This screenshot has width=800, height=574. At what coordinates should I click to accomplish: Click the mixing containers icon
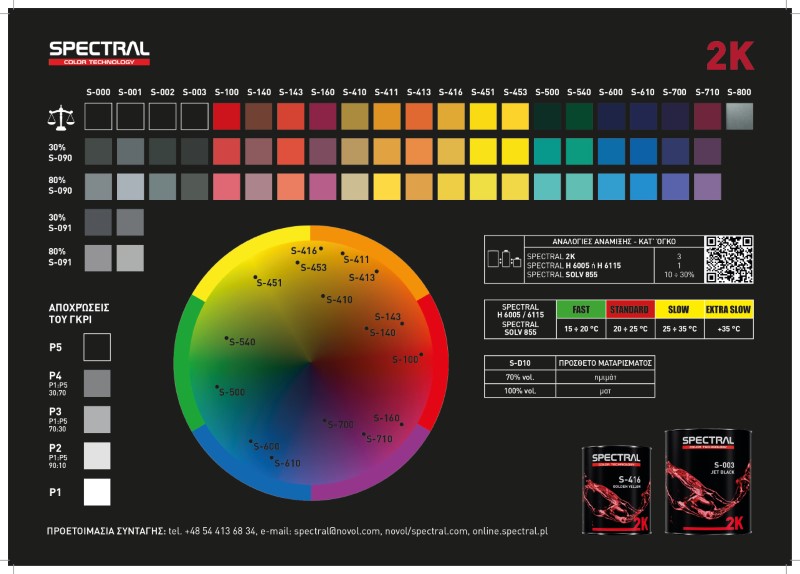pyautogui.click(x=504, y=259)
